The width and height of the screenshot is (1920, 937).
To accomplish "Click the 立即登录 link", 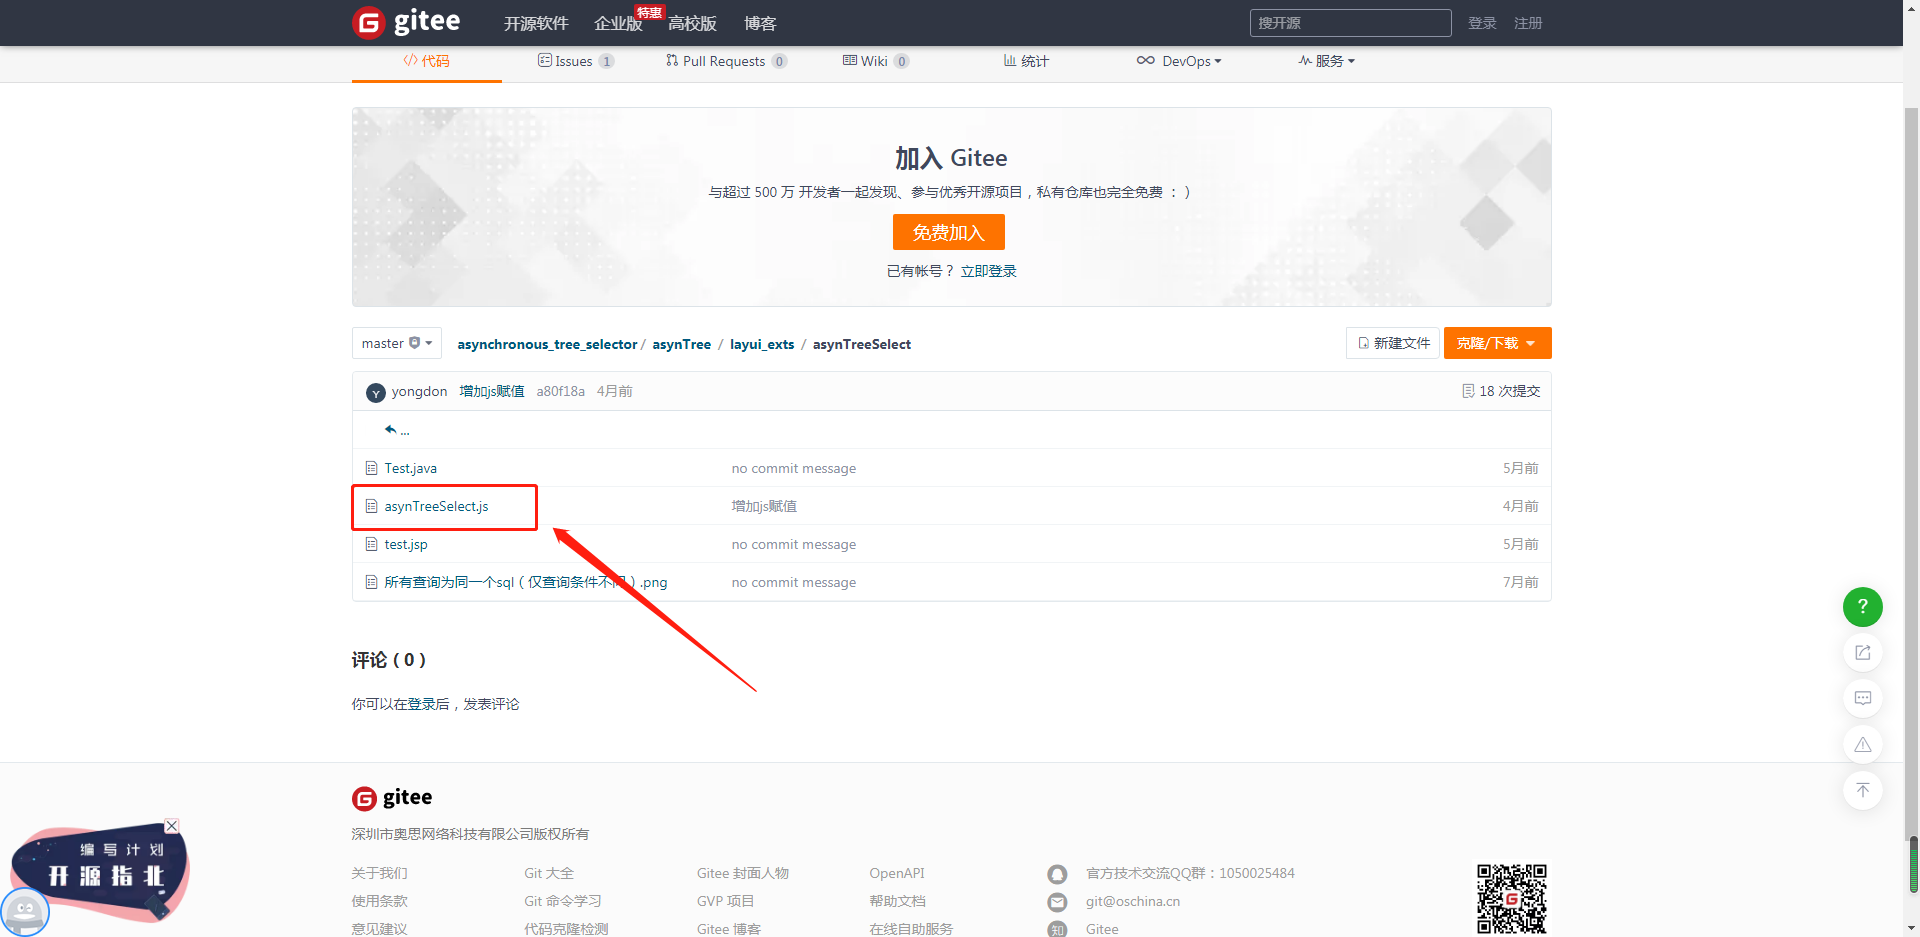I will pyautogui.click(x=989, y=271).
